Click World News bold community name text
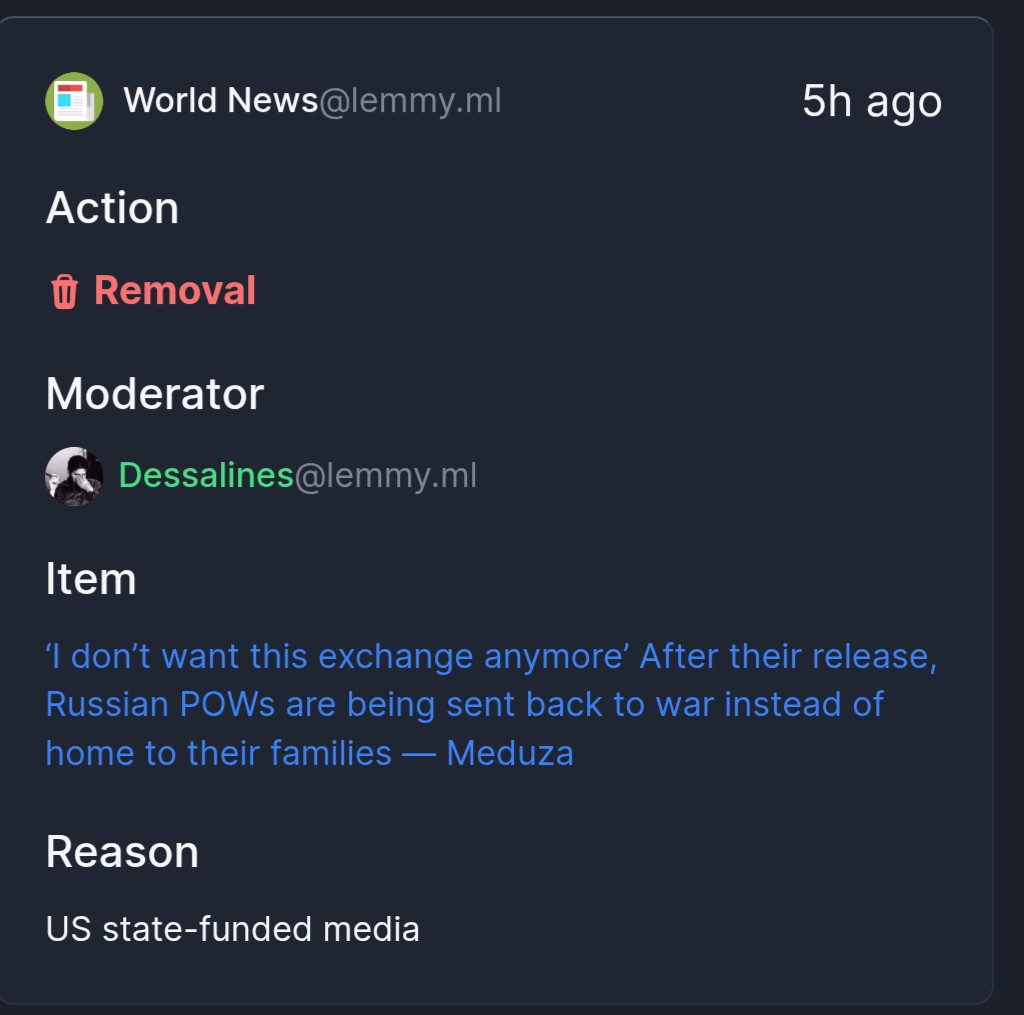The image size is (1024, 1015). pyautogui.click(x=220, y=101)
